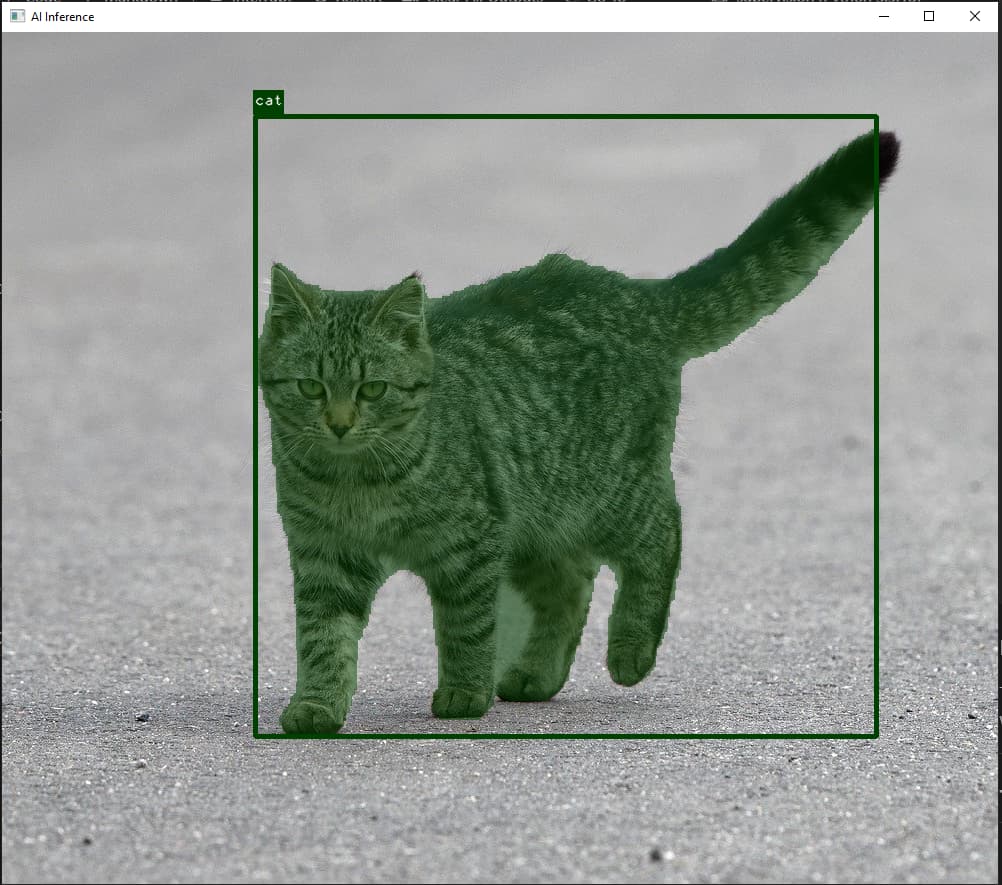Maximize the AI Inference window
Screen dimensions: 1002x885
pos(929,16)
